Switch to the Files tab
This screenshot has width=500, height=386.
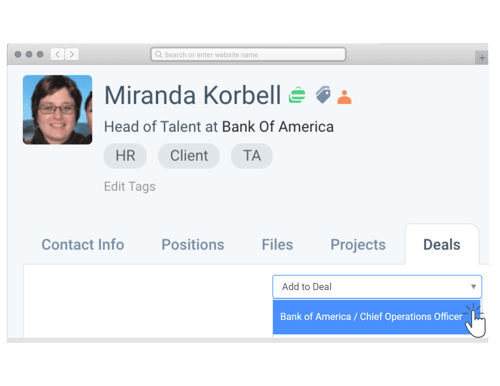click(277, 245)
